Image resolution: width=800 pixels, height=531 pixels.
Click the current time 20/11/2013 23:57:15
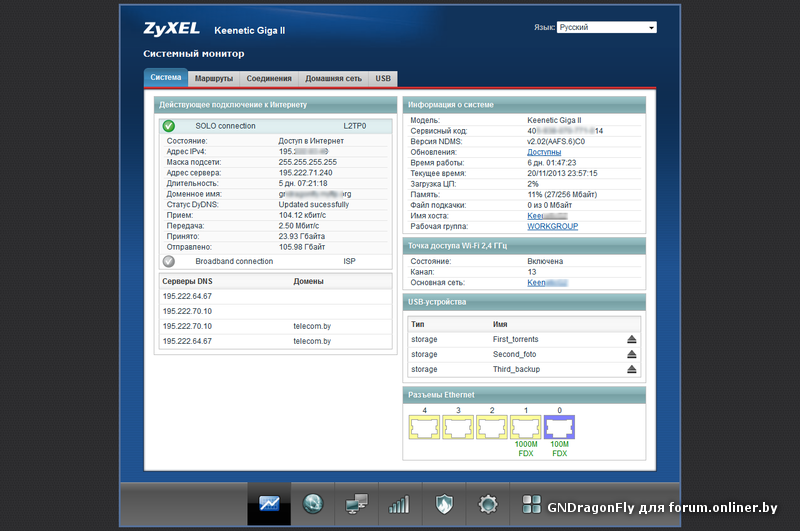point(562,173)
